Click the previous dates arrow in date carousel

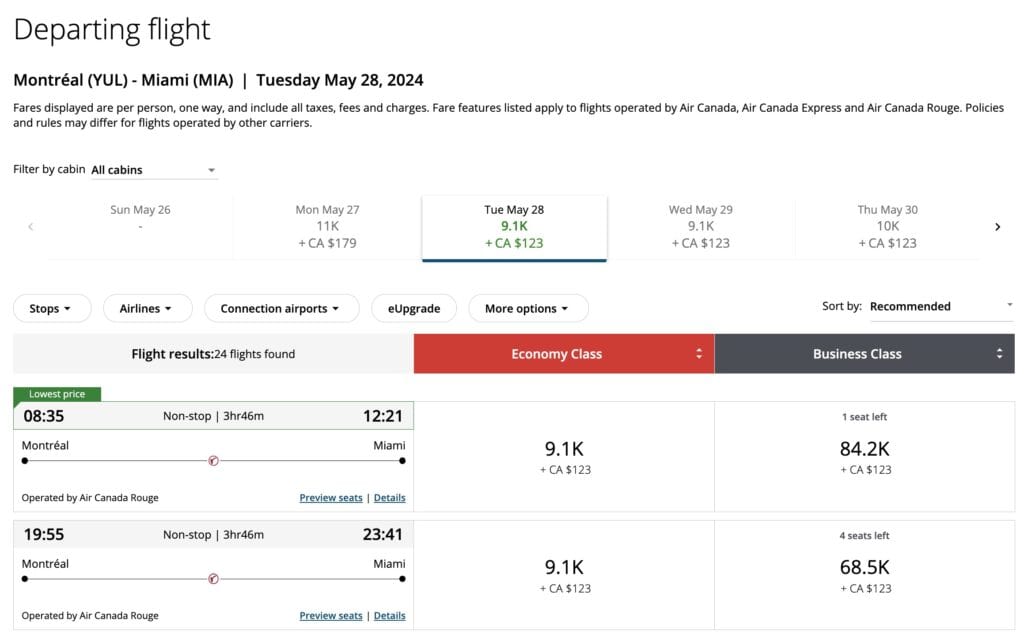point(30,227)
